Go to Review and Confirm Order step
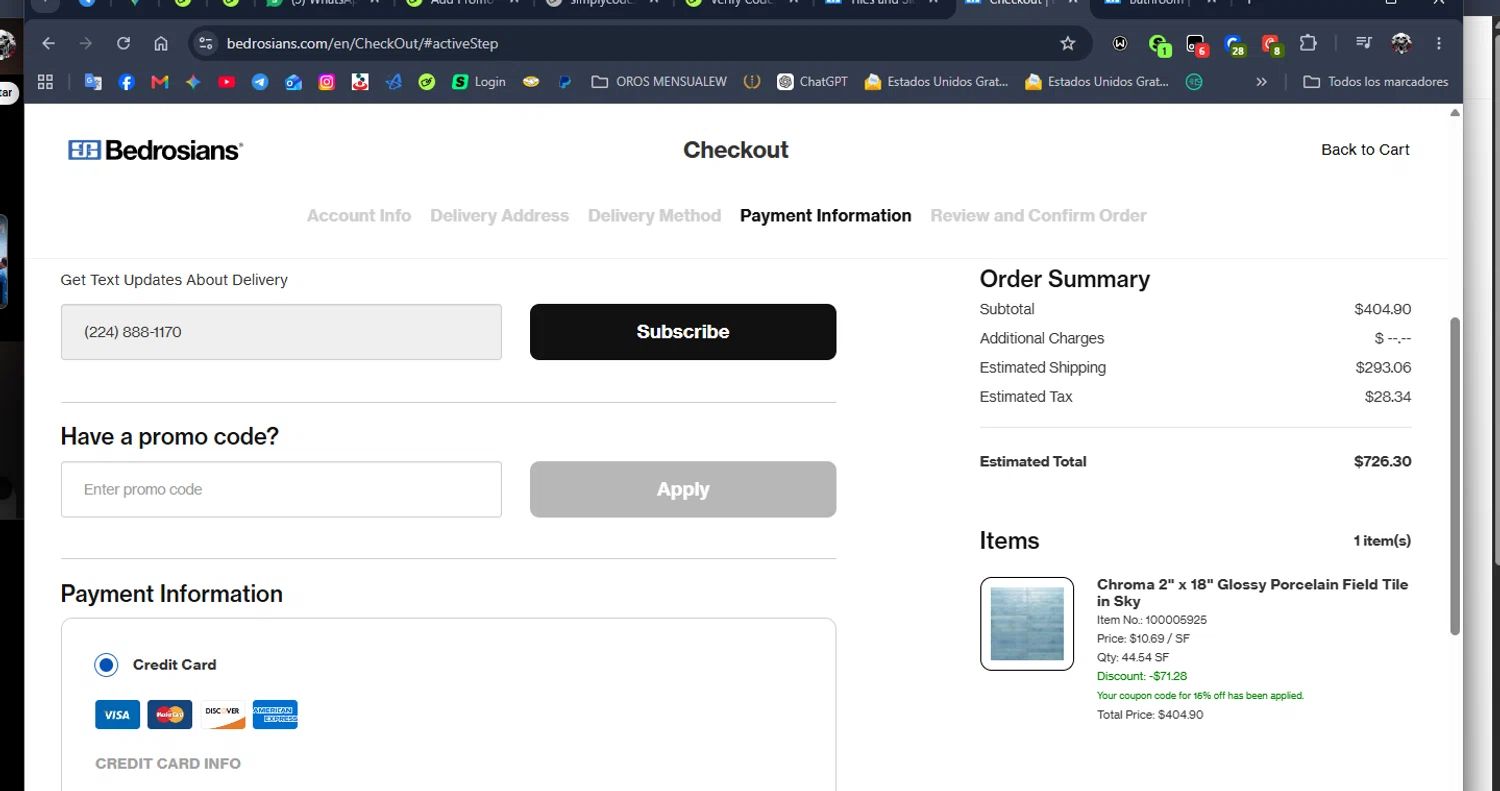Viewport: 1500px width, 791px height. tap(1038, 216)
